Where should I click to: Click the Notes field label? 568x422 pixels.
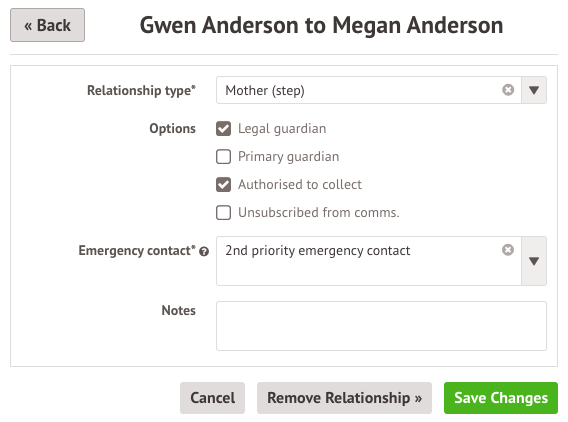coord(179,310)
